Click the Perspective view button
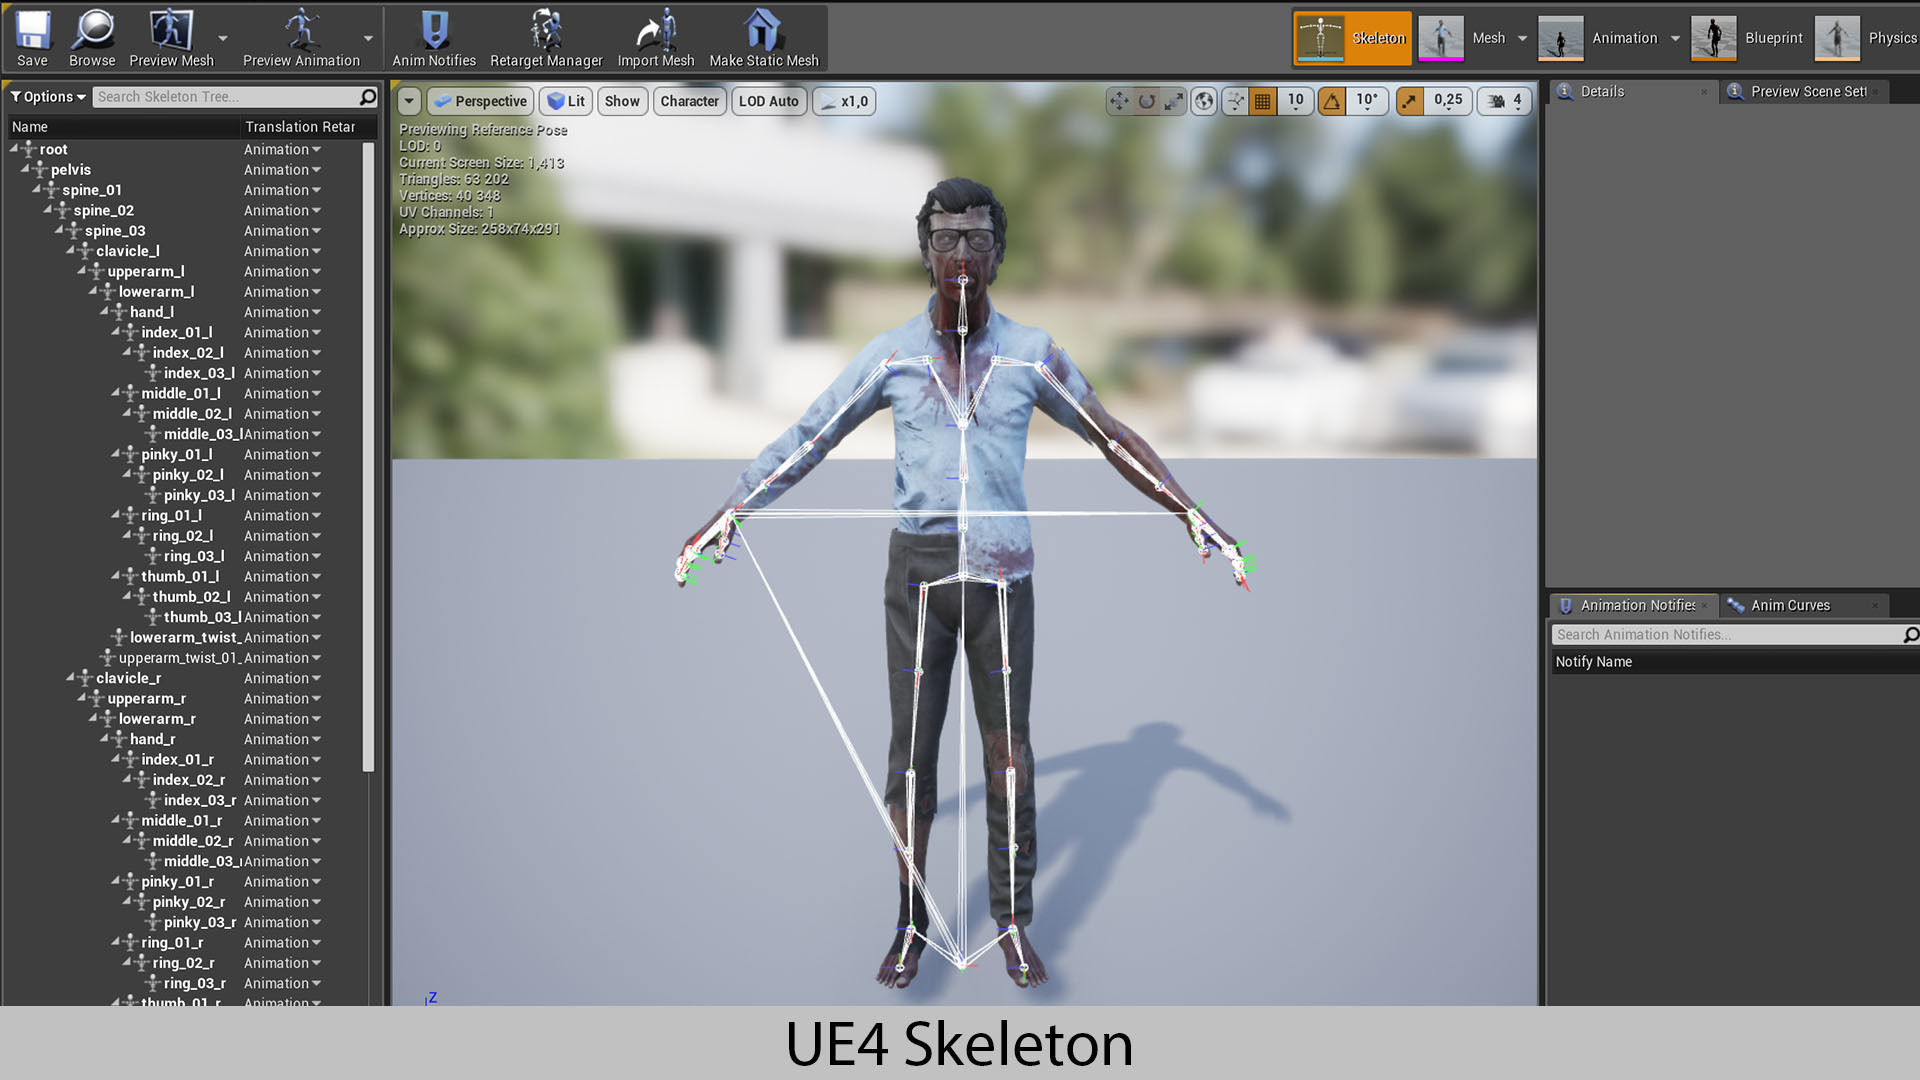The image size is (1920, 1080). tap(480, 101)
